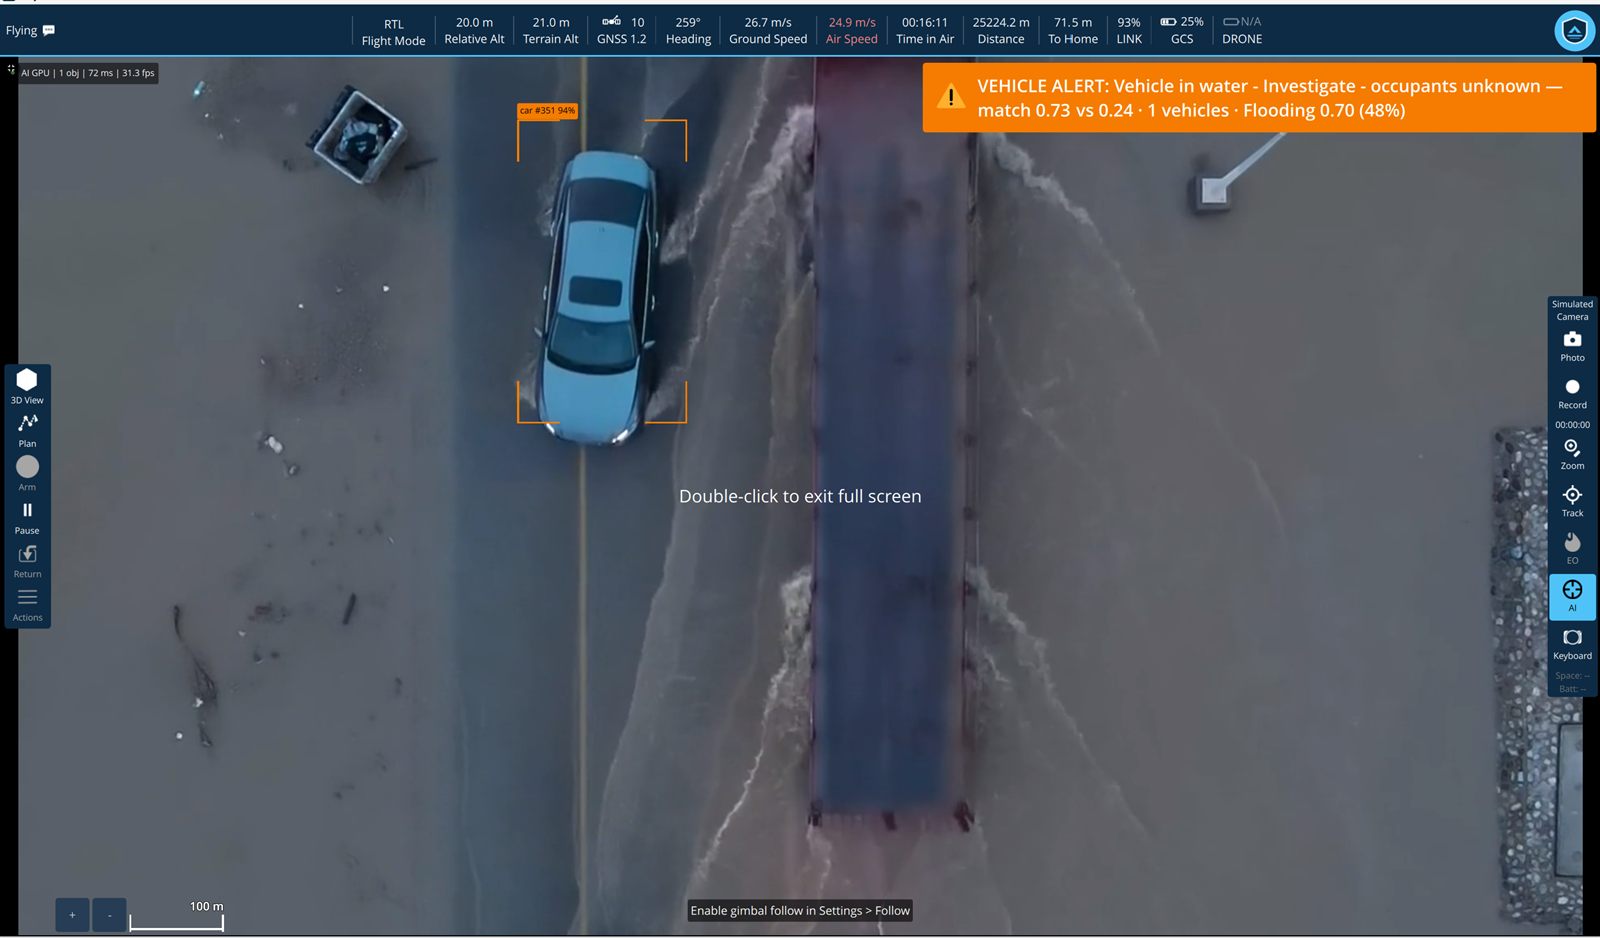This screenshot has width=1600, height=938.
Task: Click the detected blue car
Action: pos(600,297)
